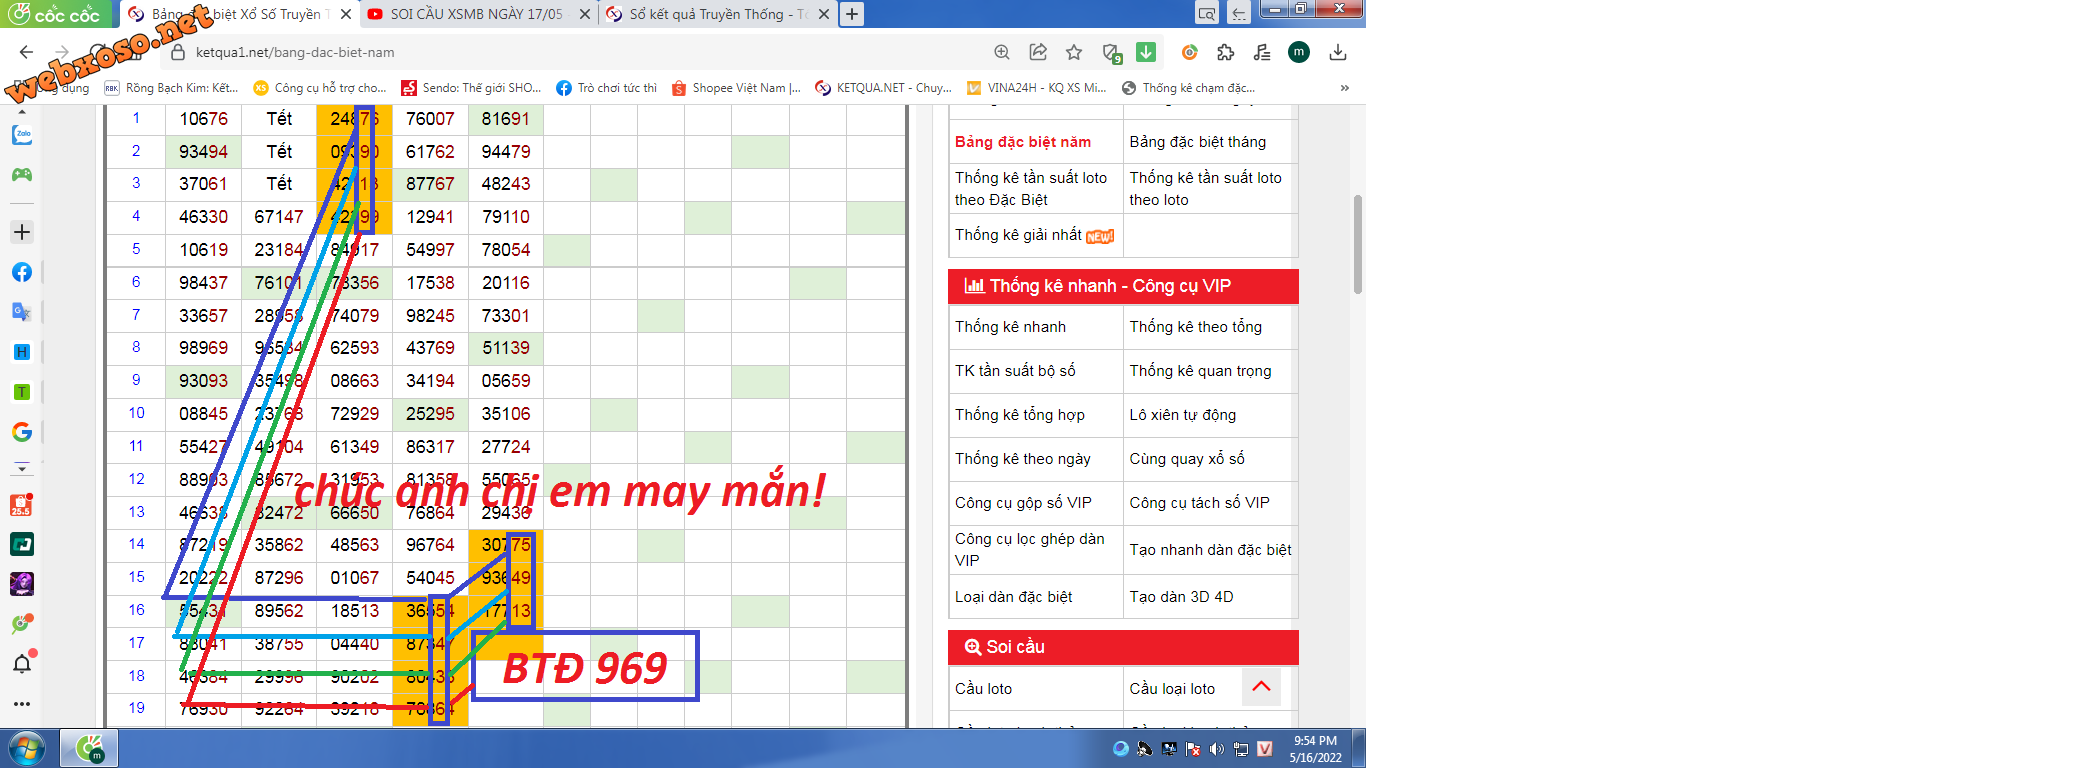Image resolution: width=2074 pixels, height=768 pixels.
Task: Open Facebook from the browser sidebar
Action: click(x=22, y=272)
